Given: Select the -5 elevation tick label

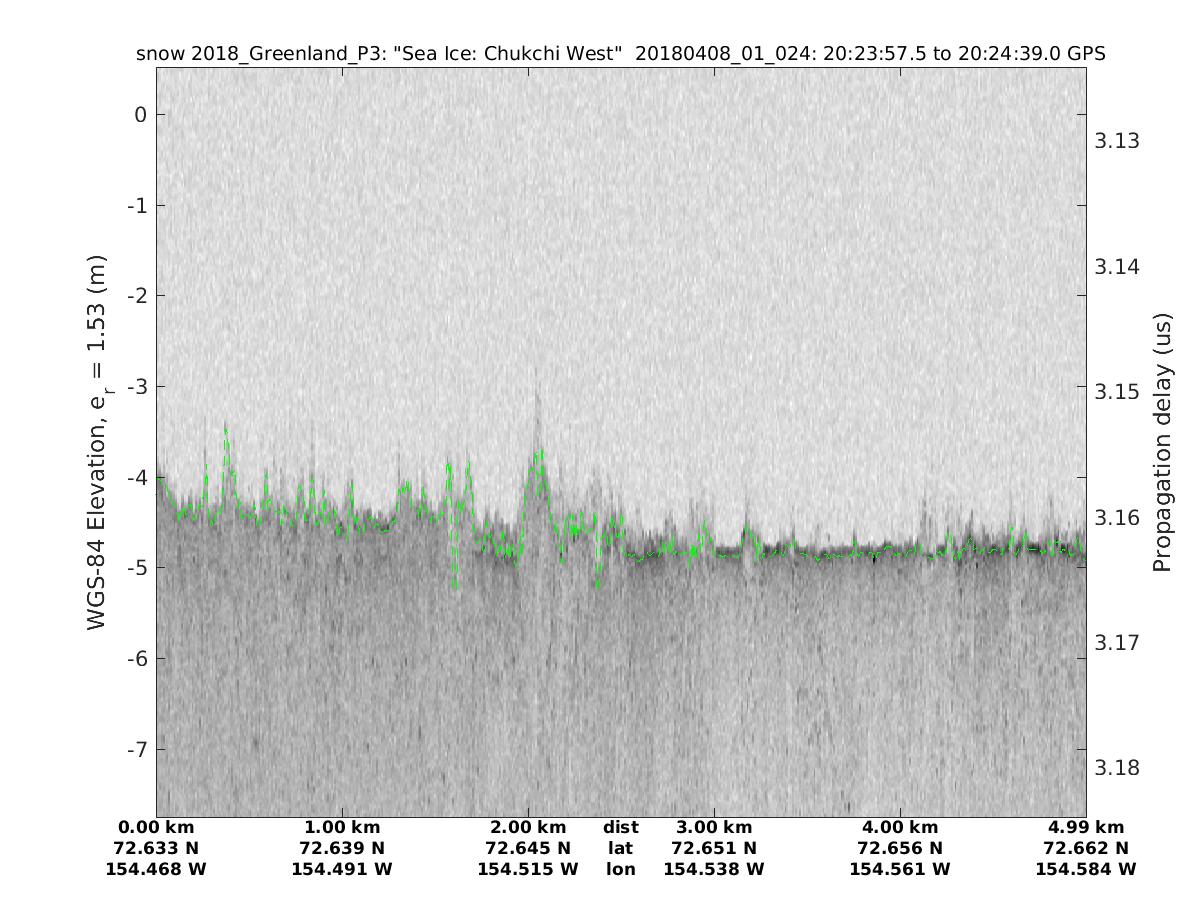Looking at the screenshot, I should point(136,568).
